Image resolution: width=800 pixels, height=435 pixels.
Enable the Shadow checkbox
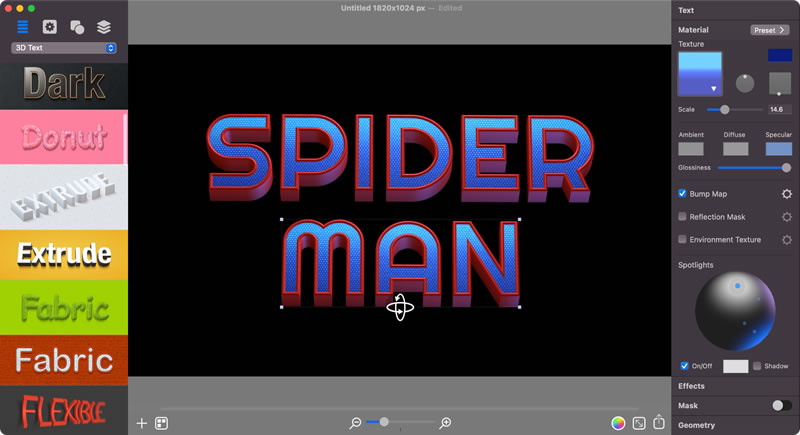click(757, 366)
